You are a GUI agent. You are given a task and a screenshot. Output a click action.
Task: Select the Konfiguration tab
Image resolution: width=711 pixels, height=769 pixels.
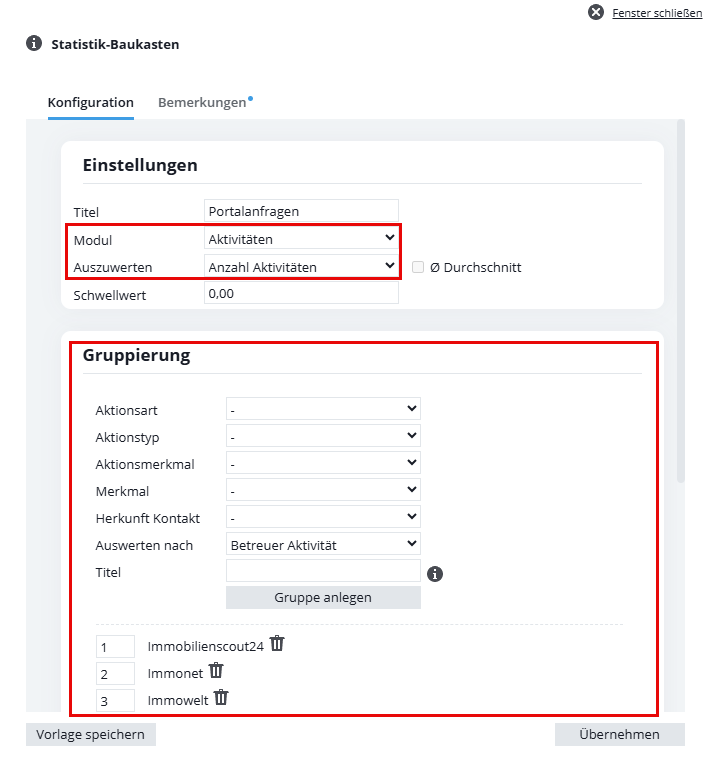90,102
